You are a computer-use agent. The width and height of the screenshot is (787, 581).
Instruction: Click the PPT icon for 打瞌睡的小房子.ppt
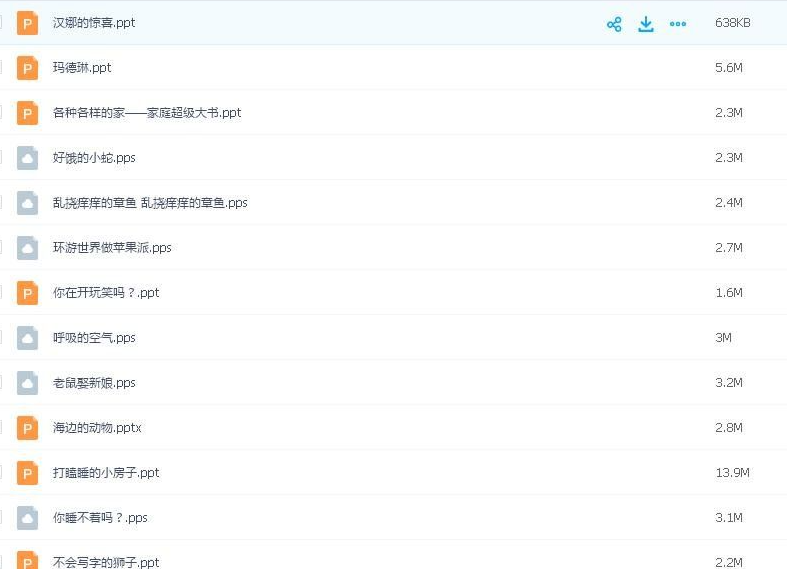click(27, 473)
